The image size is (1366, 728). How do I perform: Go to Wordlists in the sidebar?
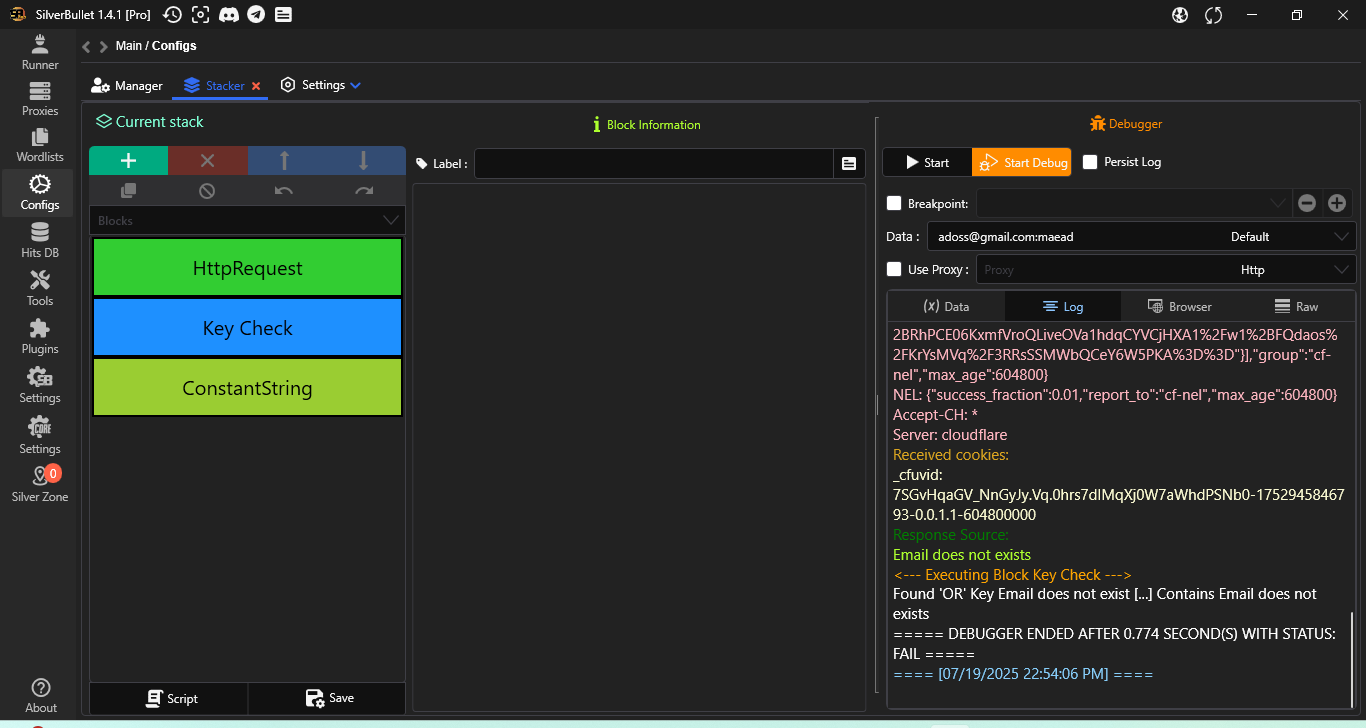click(40, 145)
